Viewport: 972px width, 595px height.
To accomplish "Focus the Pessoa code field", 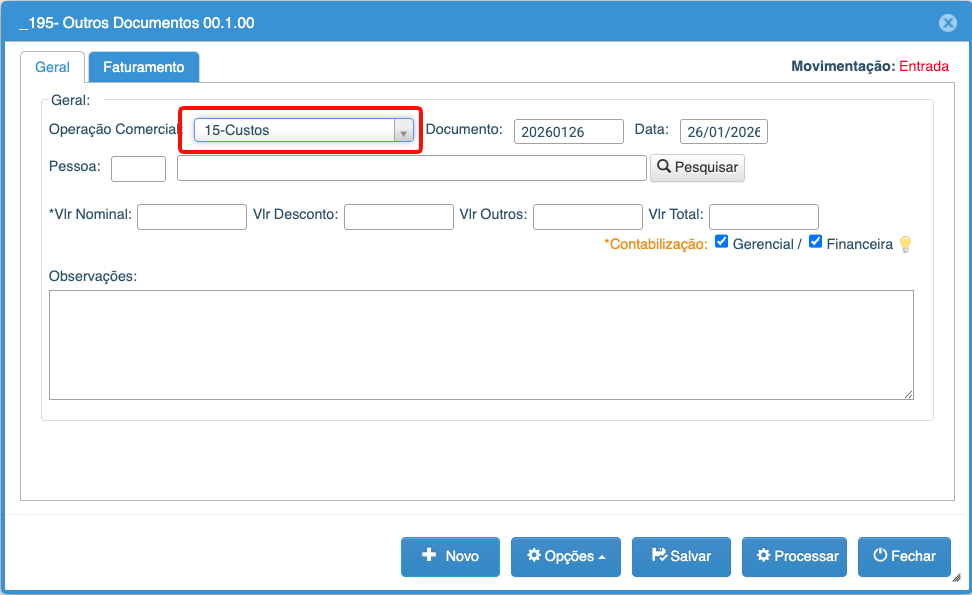I will [138, 169].
